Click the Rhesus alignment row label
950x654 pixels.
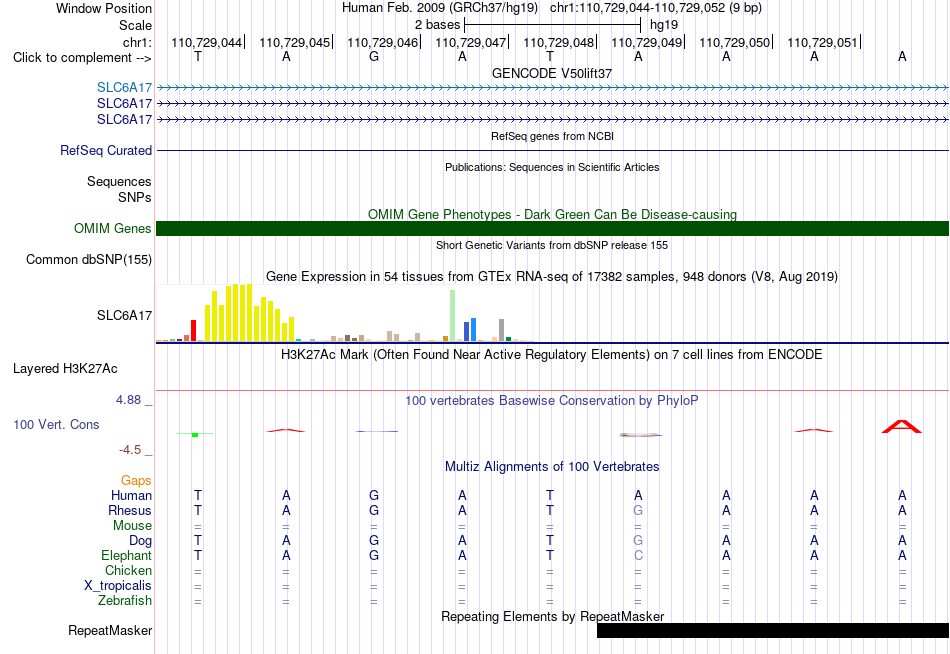(x=130, y=511)
